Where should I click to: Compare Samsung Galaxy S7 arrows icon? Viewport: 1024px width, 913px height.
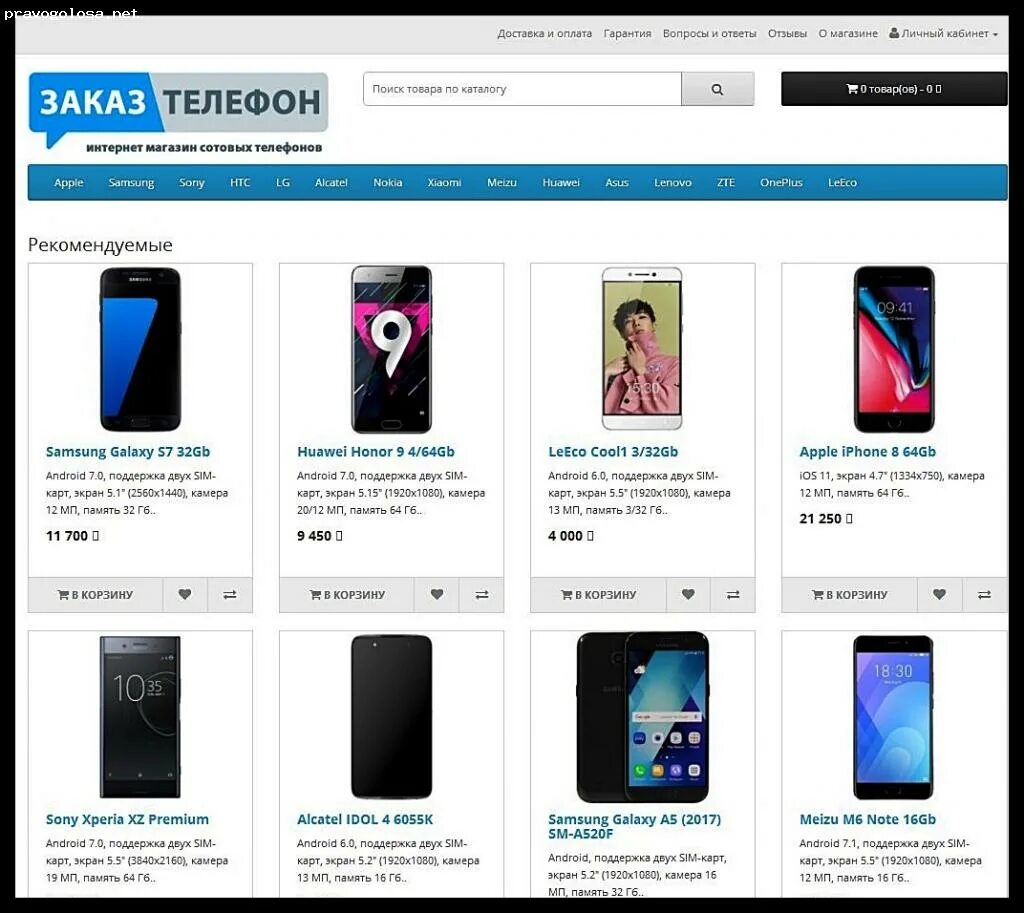tap(230, 594)
